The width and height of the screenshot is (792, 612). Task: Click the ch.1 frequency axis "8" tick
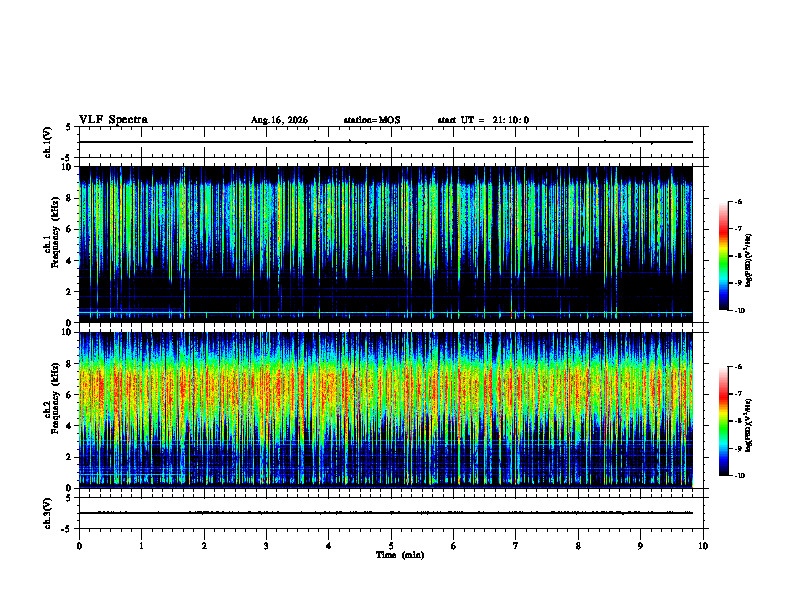point(70,198)
